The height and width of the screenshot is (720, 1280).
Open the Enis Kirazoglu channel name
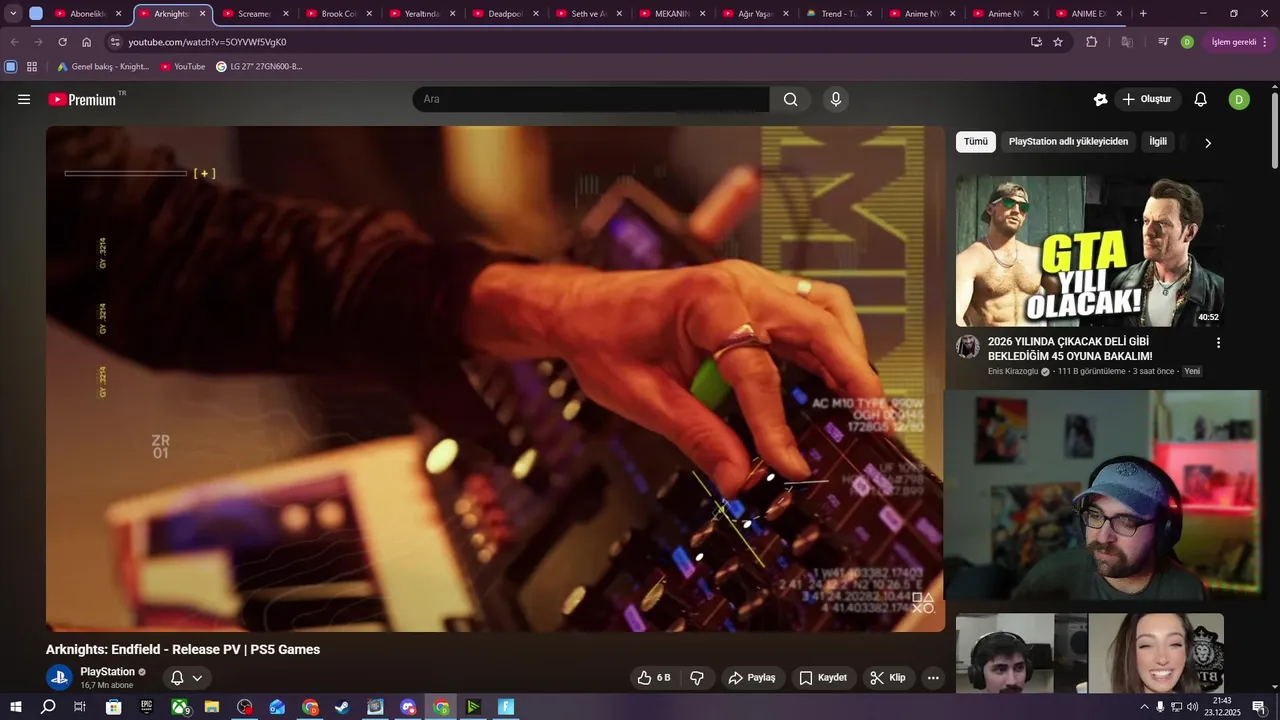click(x=1013, y=371)
